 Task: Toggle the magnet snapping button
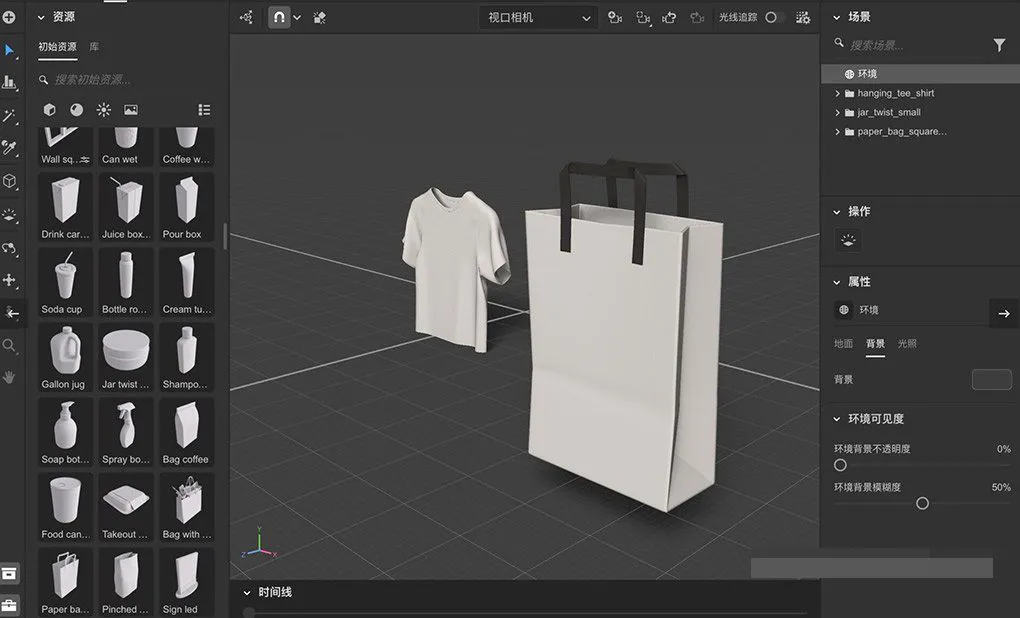pos(279,17)
